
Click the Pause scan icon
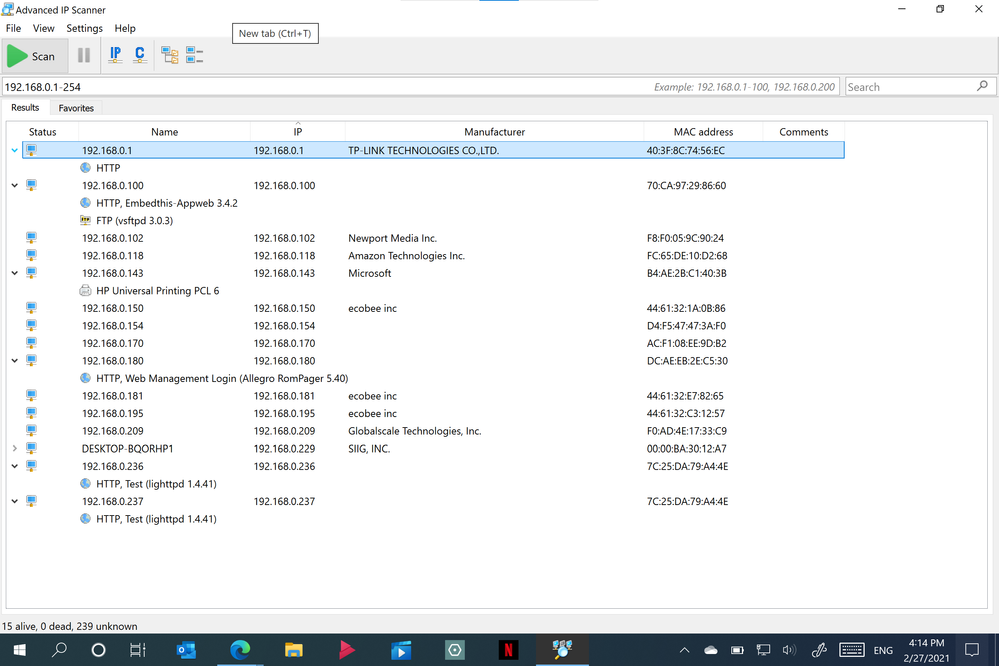pos(84,56)
